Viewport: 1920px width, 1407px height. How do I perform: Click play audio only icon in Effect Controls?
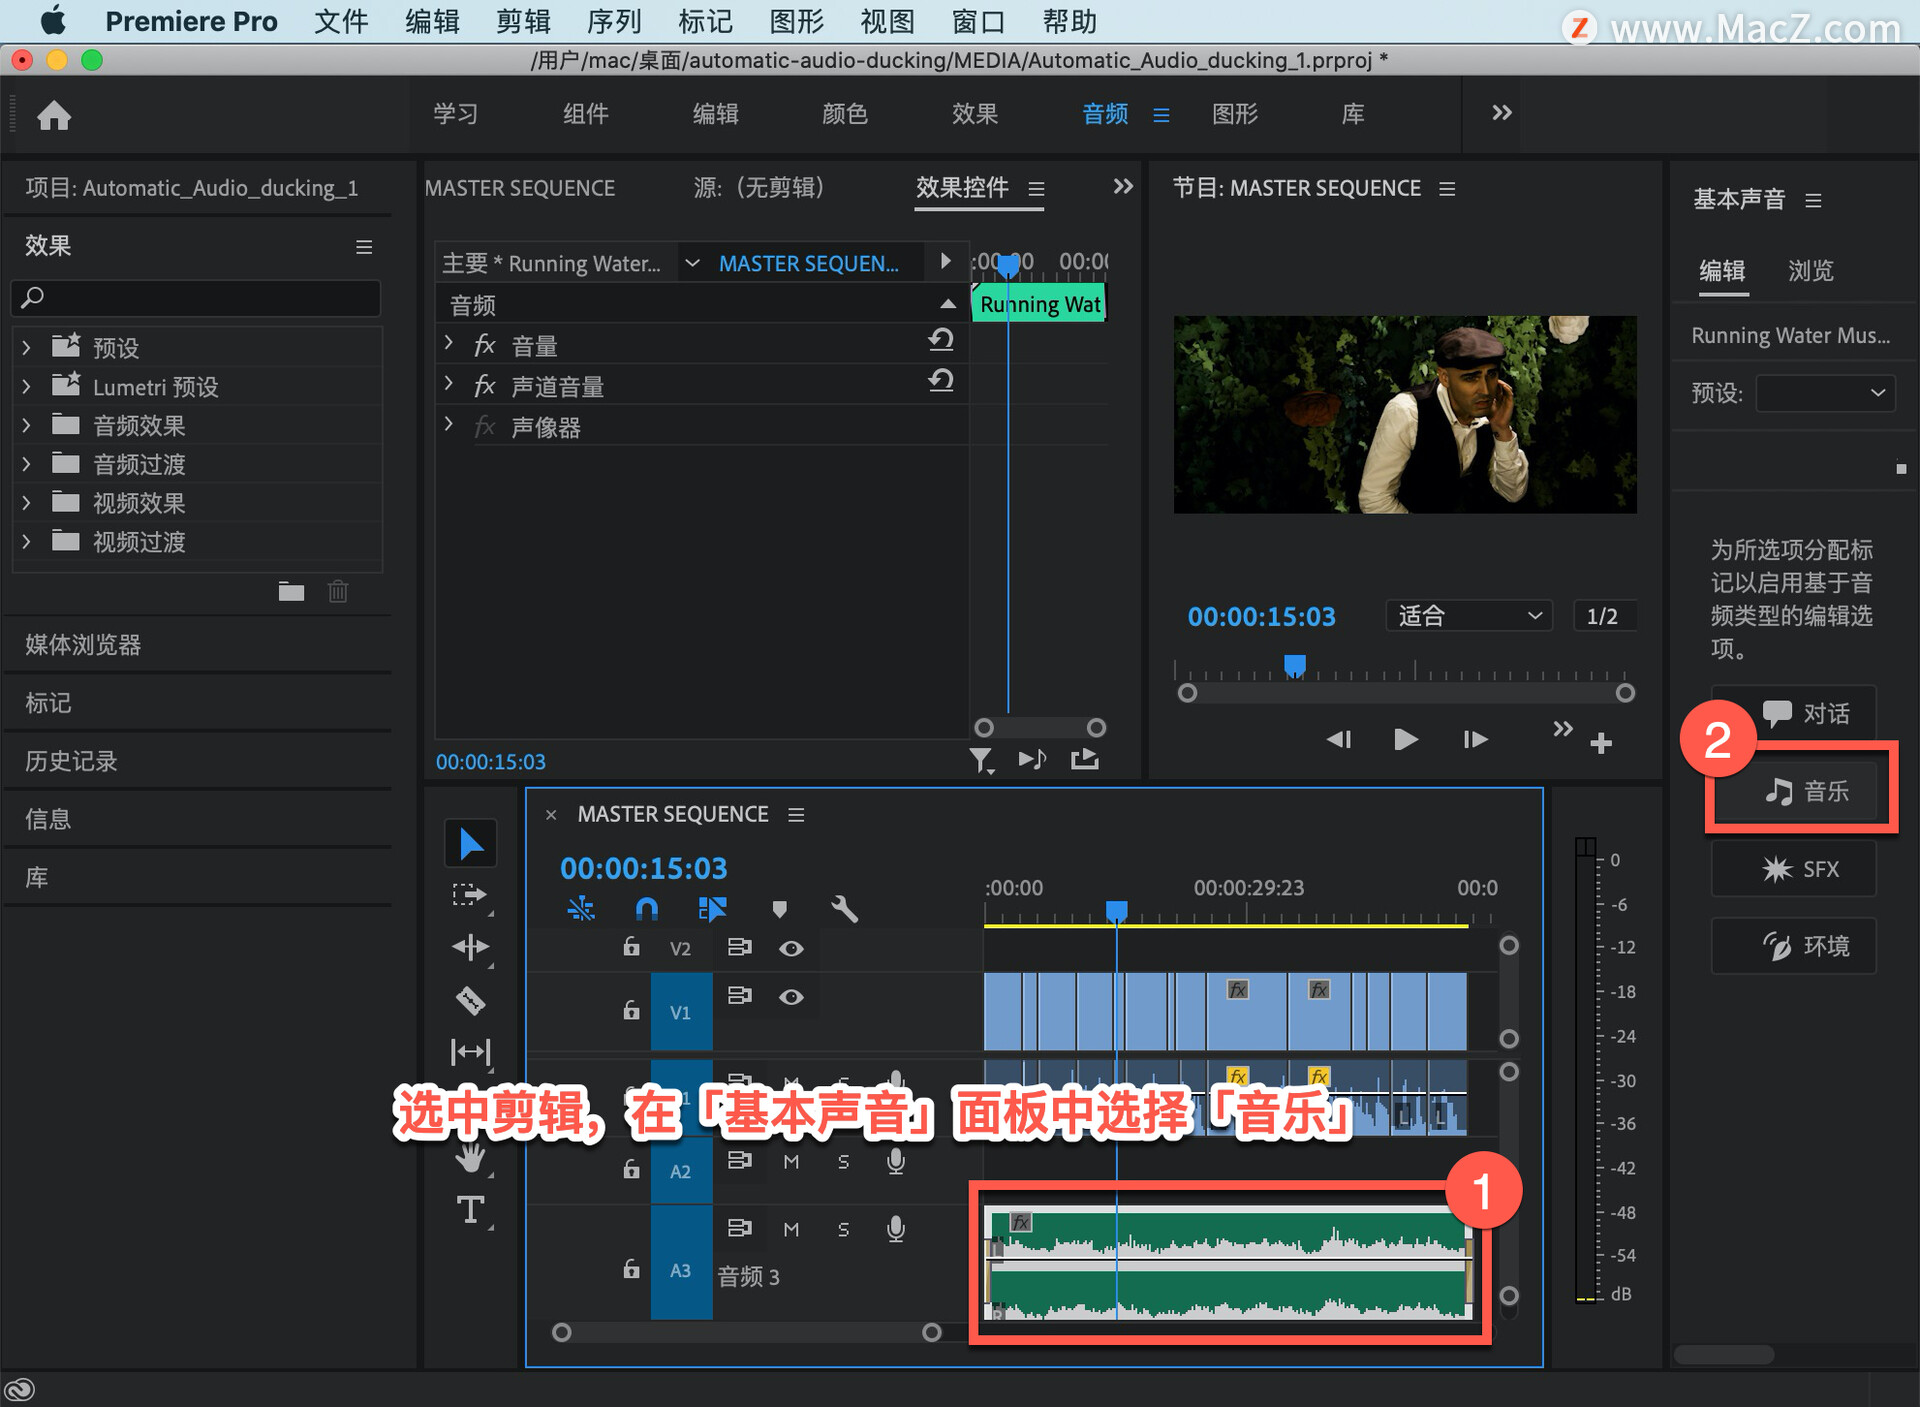1032,760
